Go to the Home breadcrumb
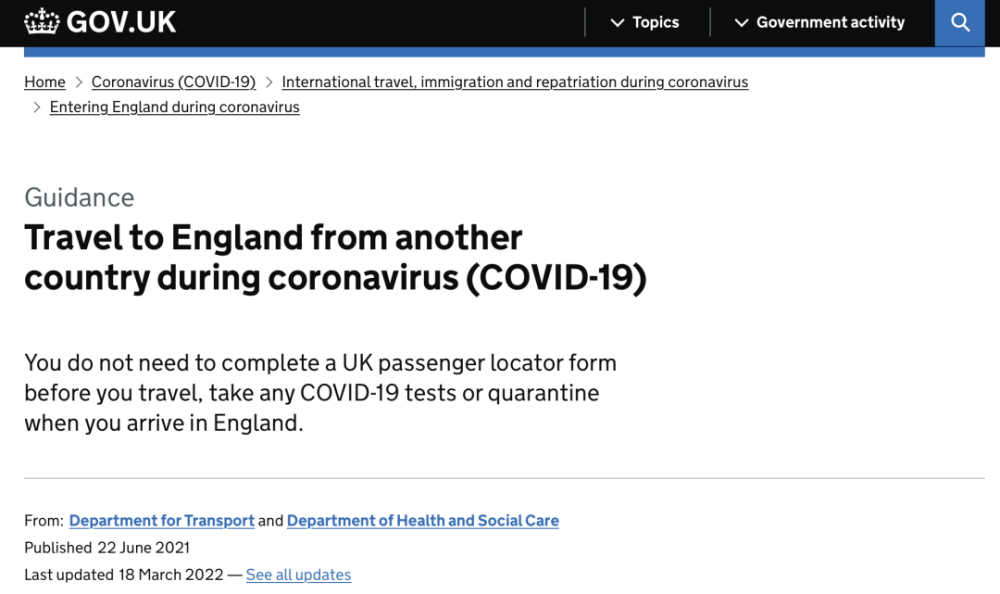This screenshot has height=594, width=1000. click(45, 82)
